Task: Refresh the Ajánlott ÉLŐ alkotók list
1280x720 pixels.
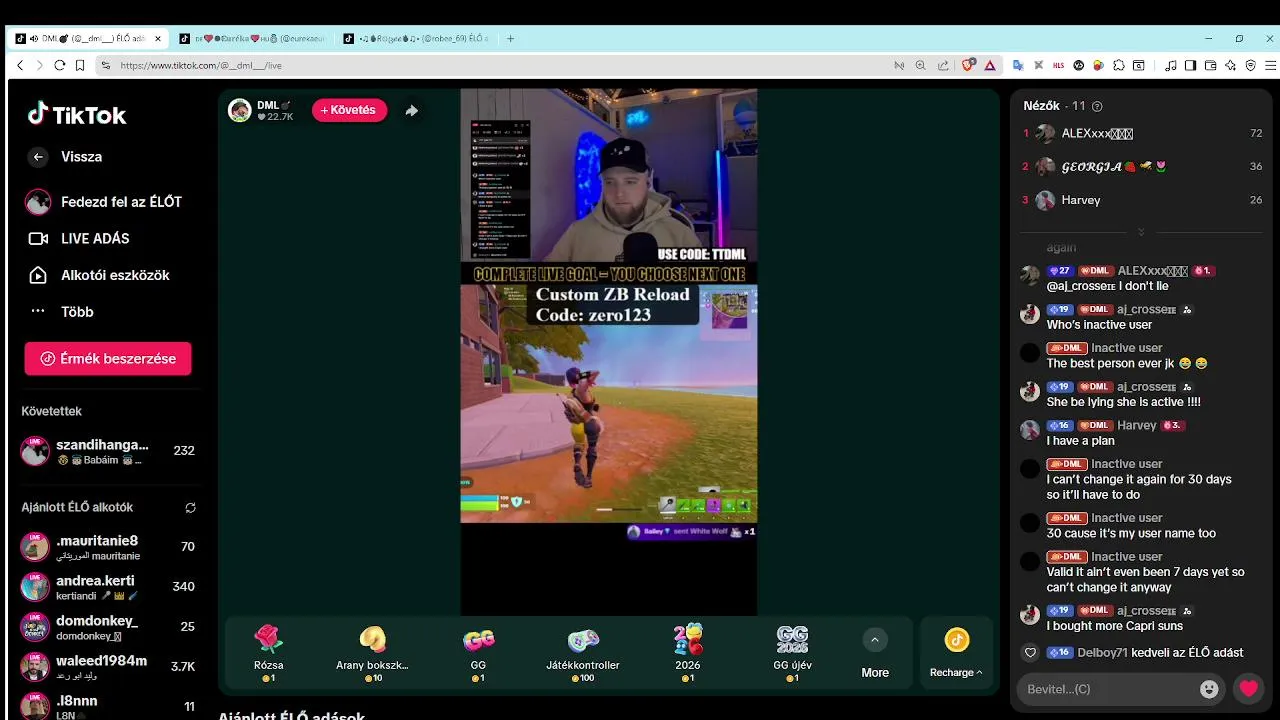Action: tap(190, 508)
